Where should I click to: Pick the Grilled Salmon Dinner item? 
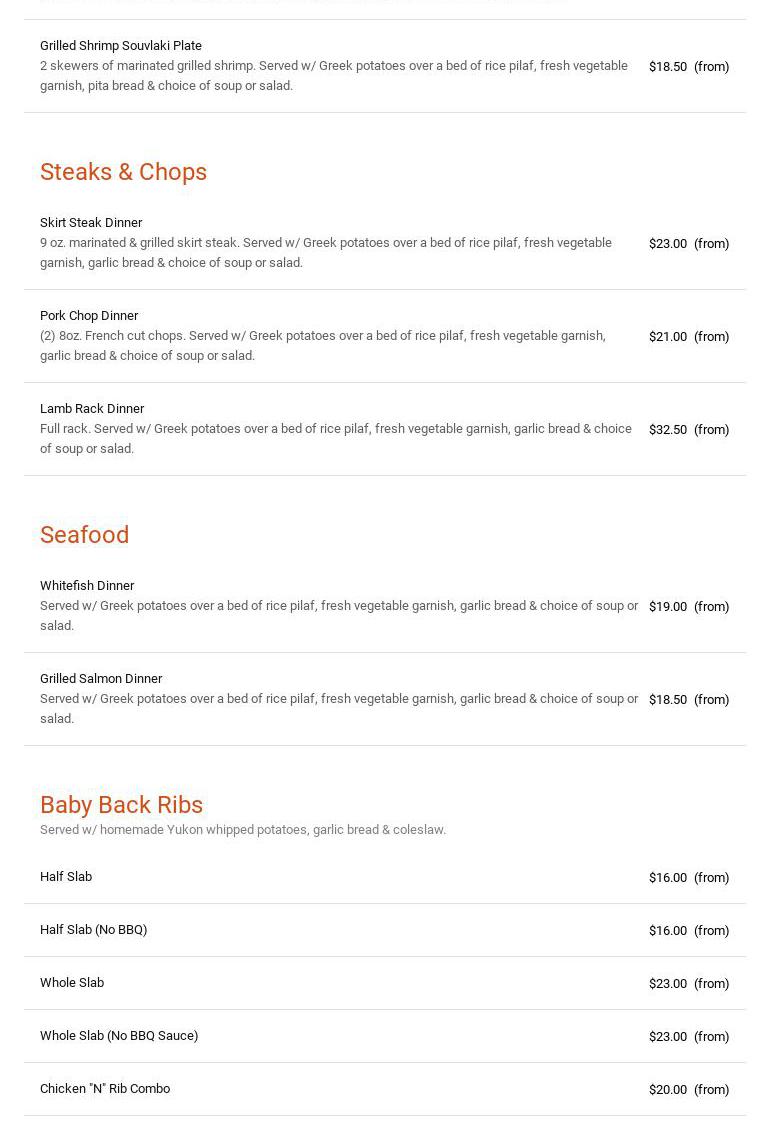tap(101, 679)
